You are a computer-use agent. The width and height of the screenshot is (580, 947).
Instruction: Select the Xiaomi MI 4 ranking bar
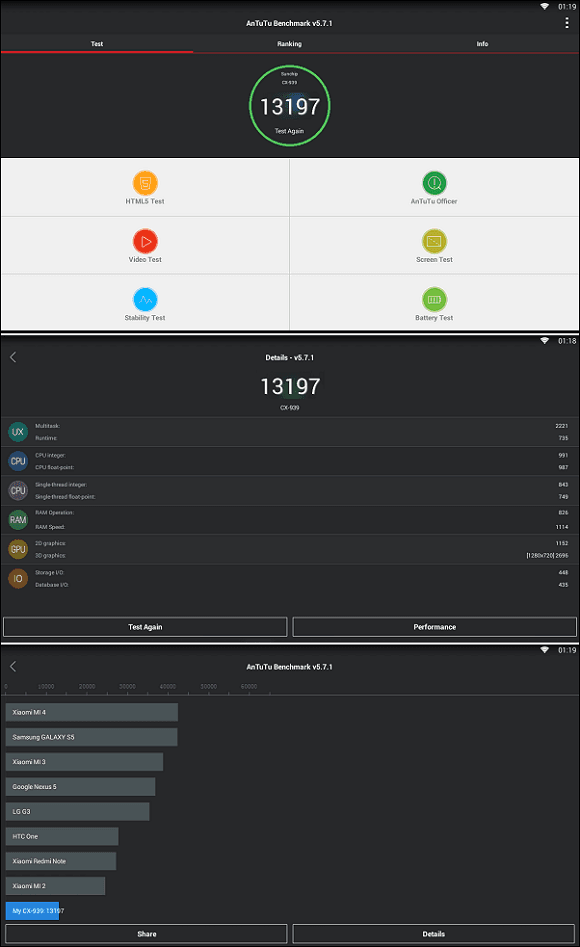tap(92, 712)
